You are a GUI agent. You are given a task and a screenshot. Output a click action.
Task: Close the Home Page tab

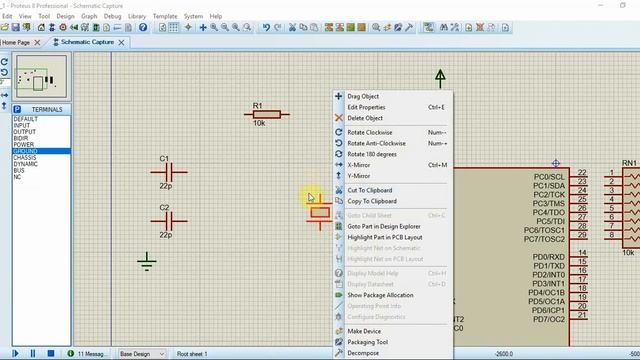coord(37,42)
